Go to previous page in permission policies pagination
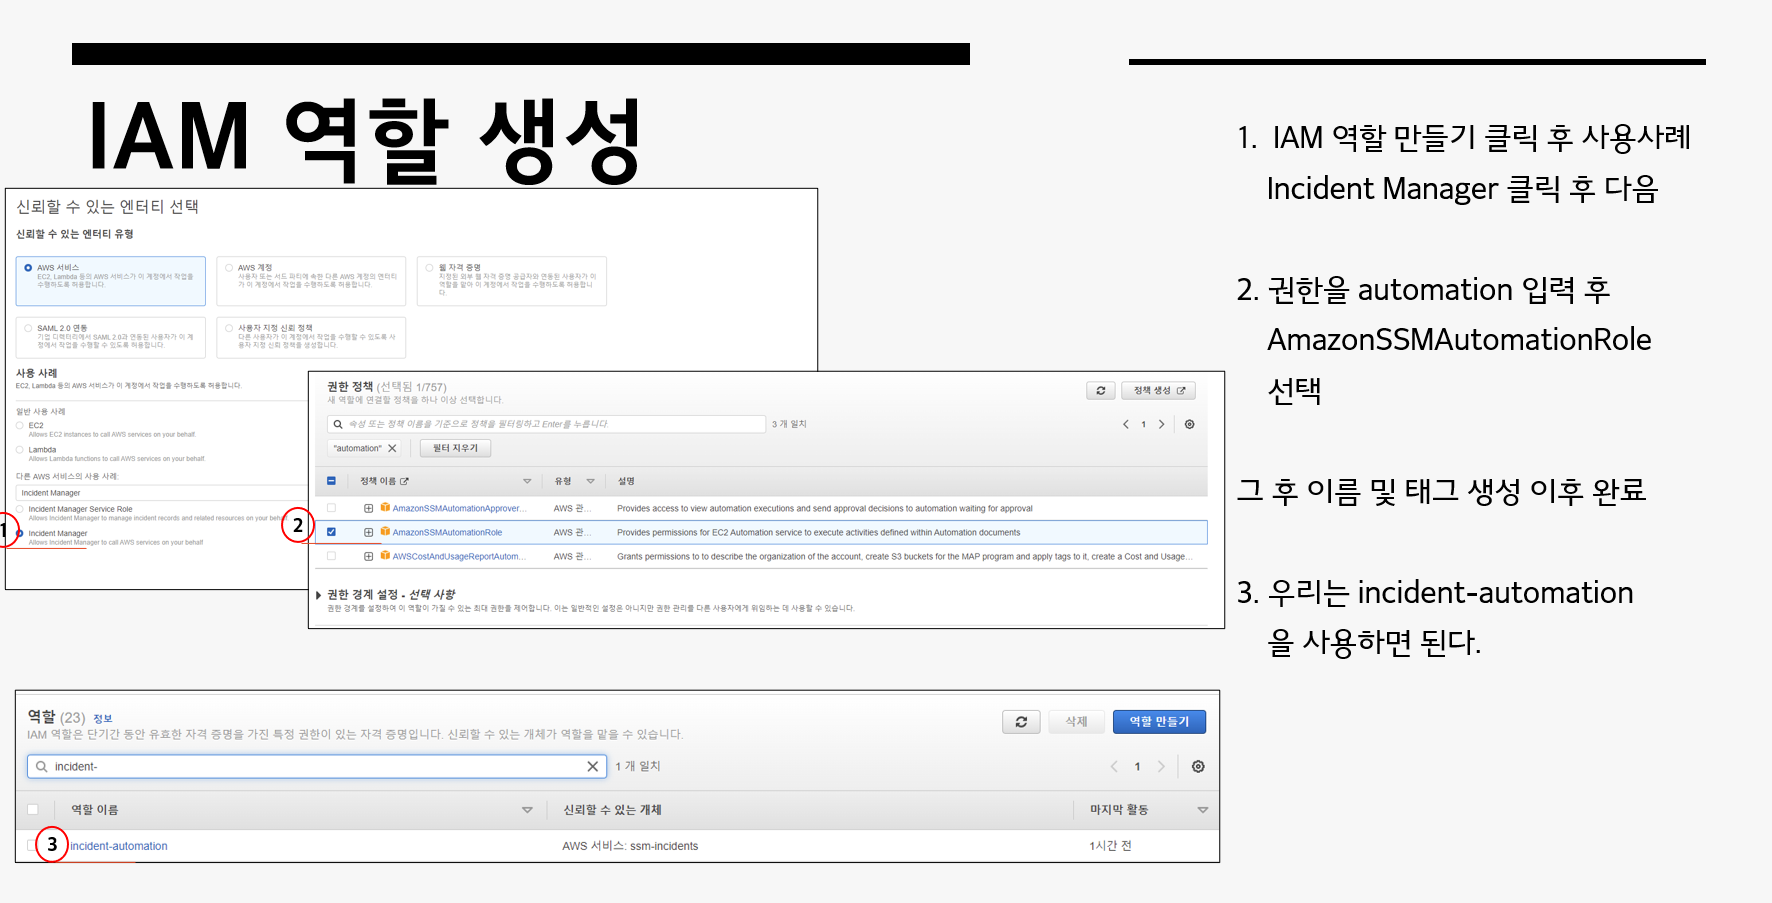 pos(1126,424)
